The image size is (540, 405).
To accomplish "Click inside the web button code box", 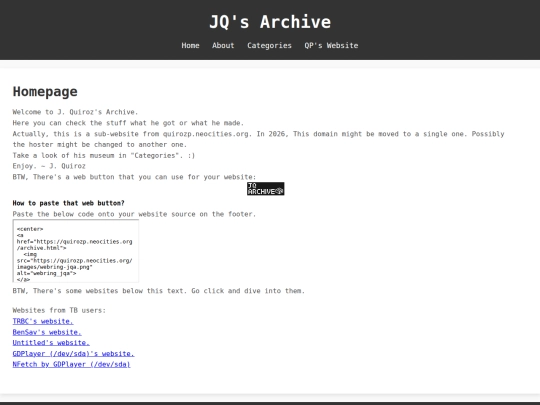I will coord(76,251).
